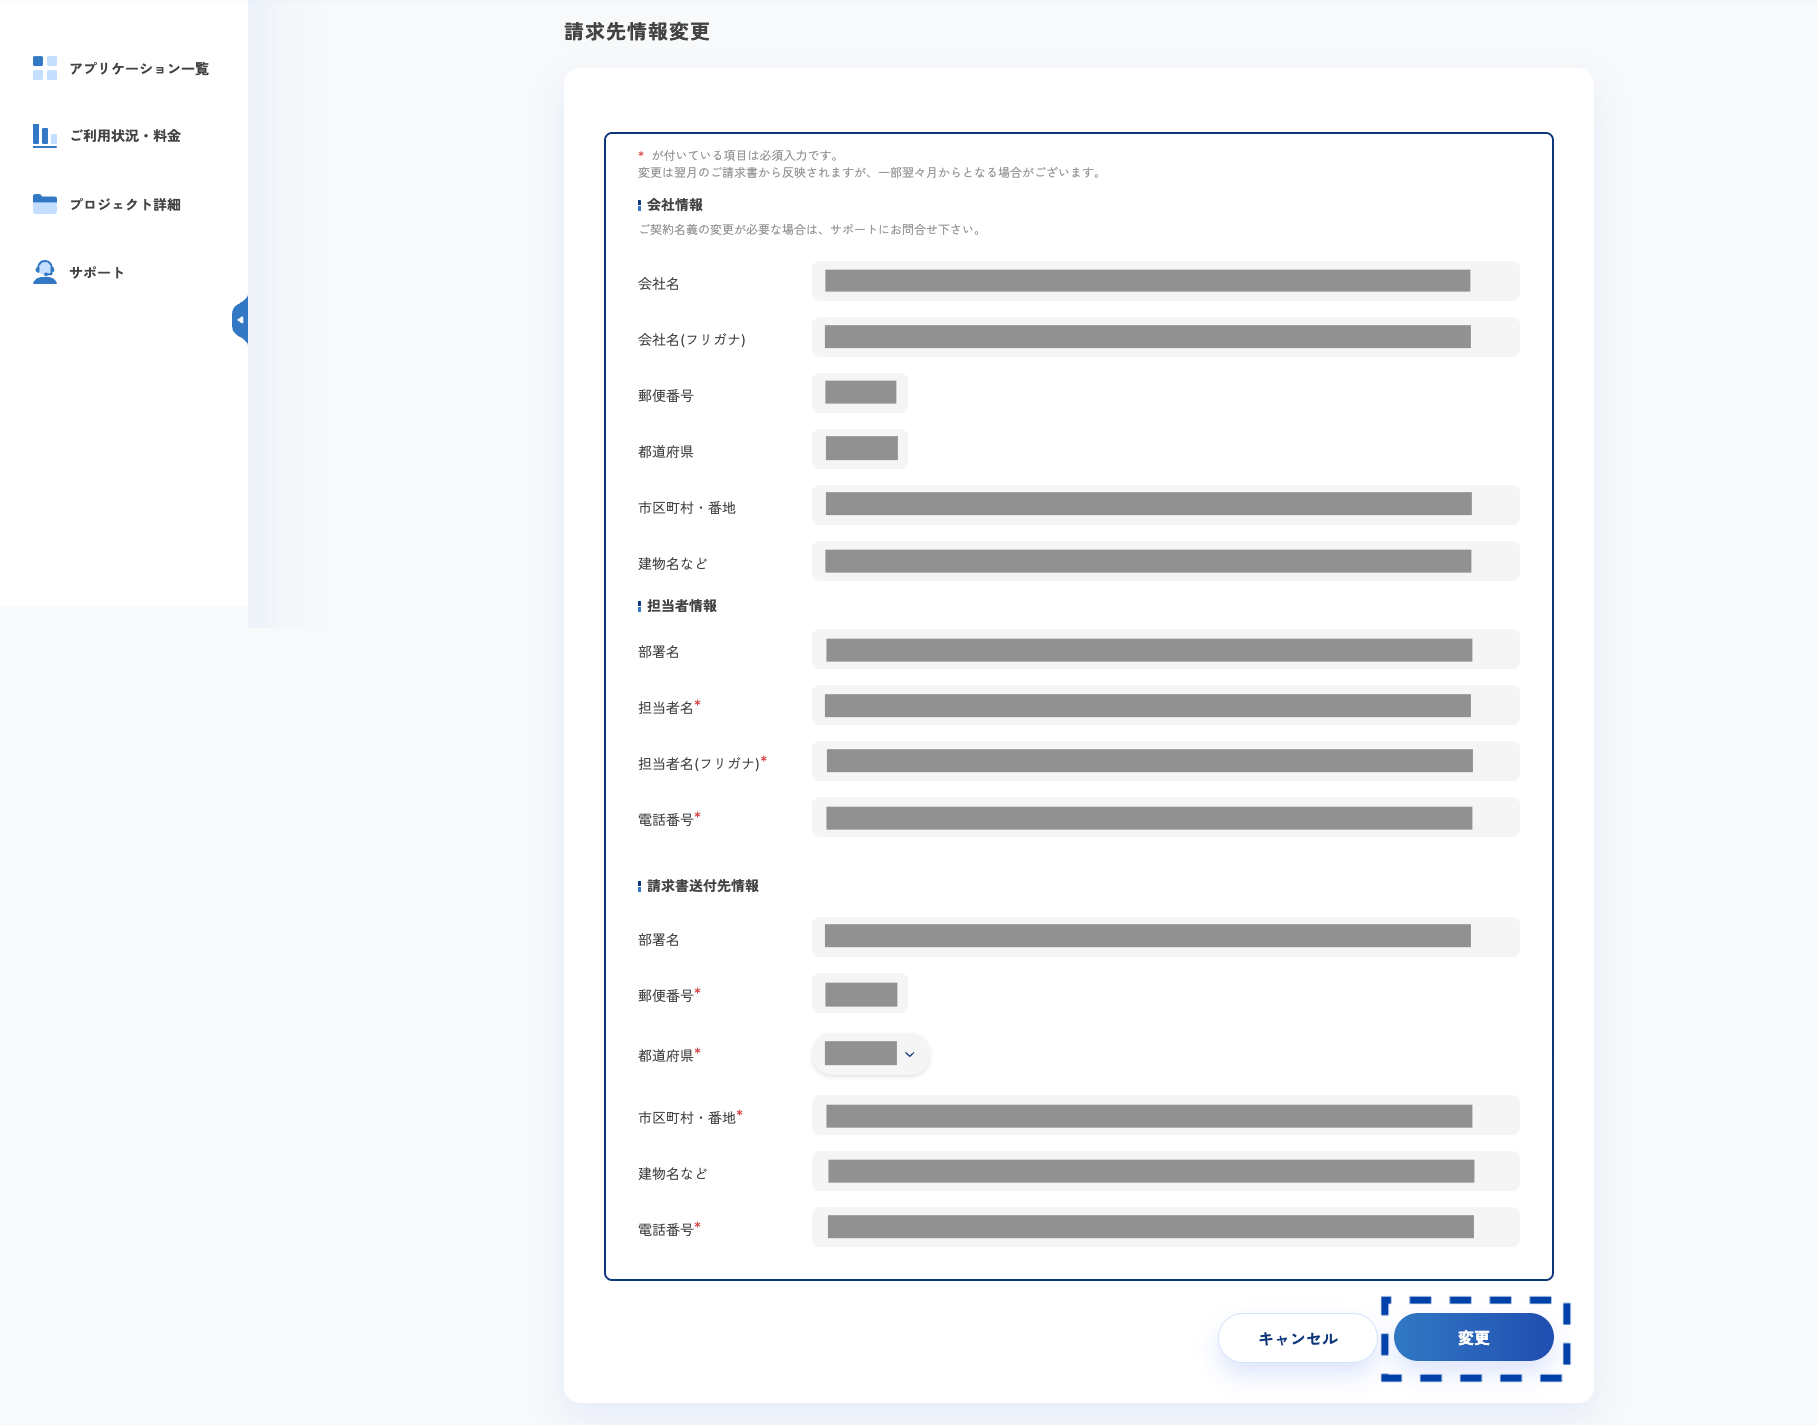Image resolution: width=1817 pixels, height=1425 pixels.
Task: Click the 担当者名 input field
Action: [1166, 705]
